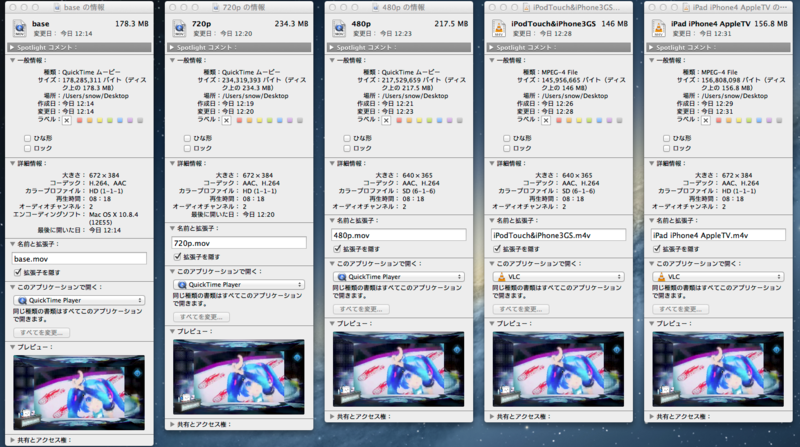
Task: Uncheck 拡張子を隠す in iPodTouch&iPhone3GS window
Action: click(x=497, y=249)
